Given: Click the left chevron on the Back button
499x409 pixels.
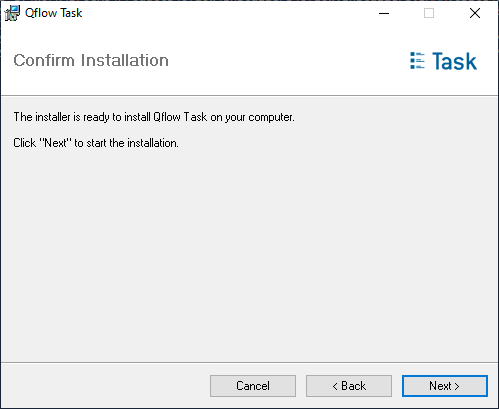Looking at the screenshot, I should pos(335,386).
